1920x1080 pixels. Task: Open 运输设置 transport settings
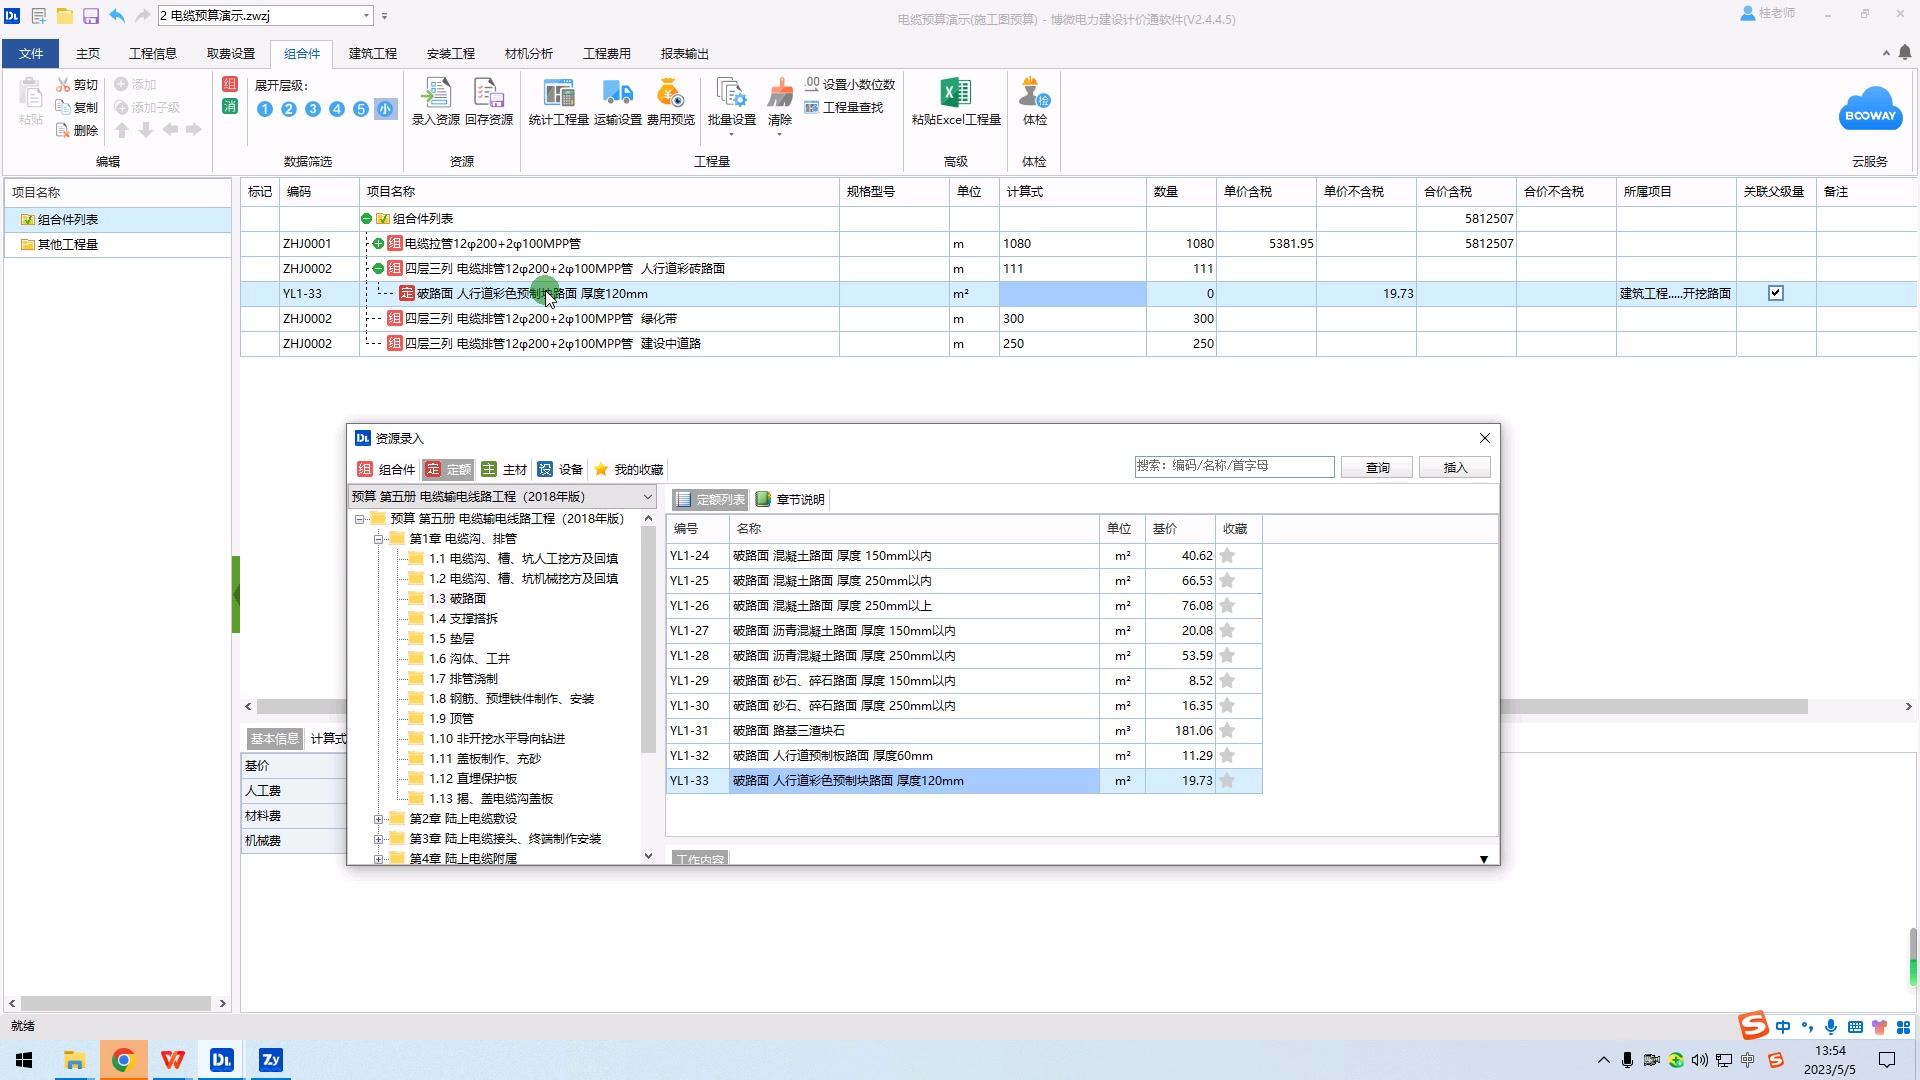tap(617, 102)
